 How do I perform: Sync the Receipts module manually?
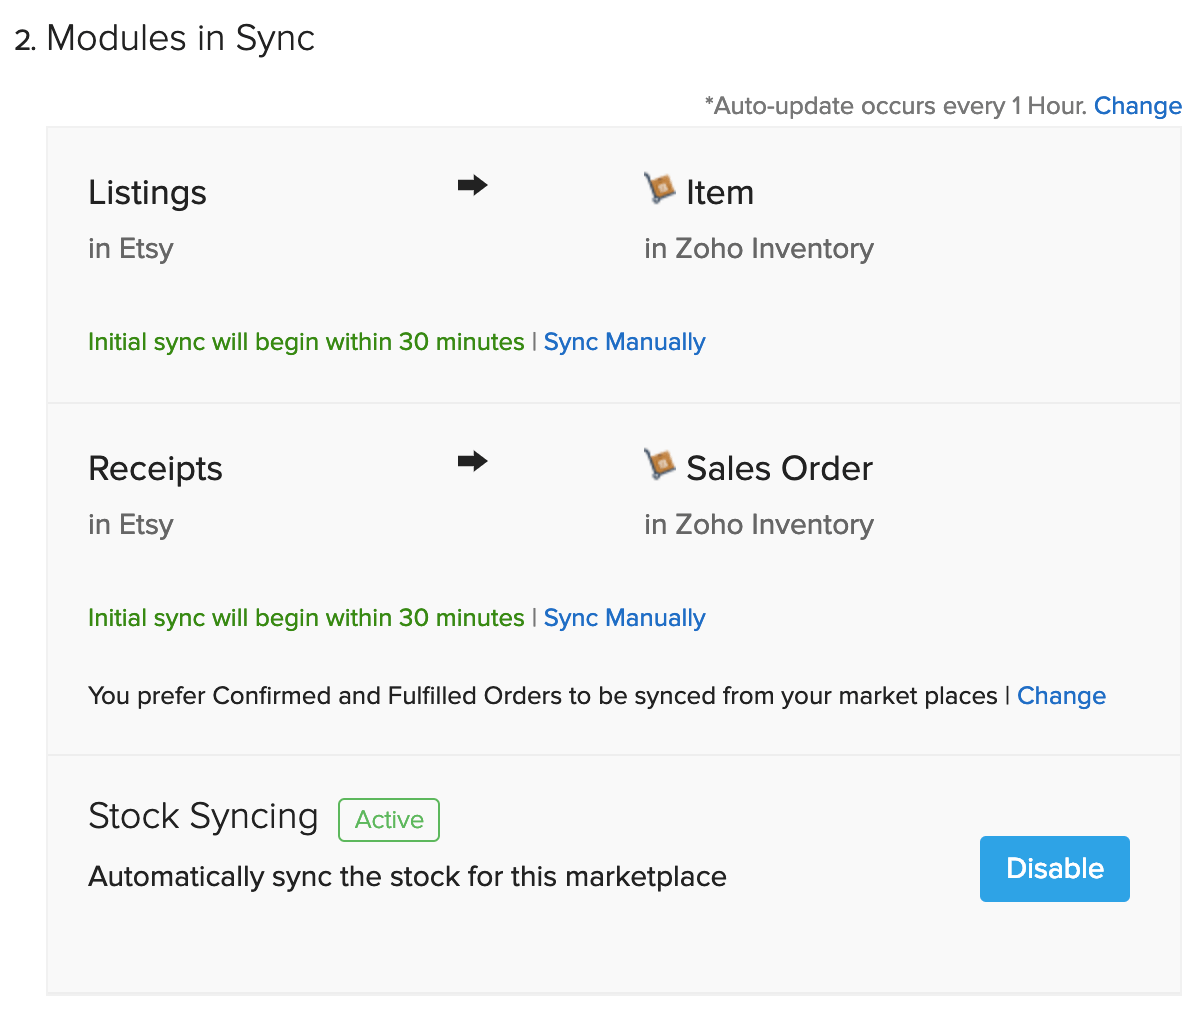click(624, 617)
